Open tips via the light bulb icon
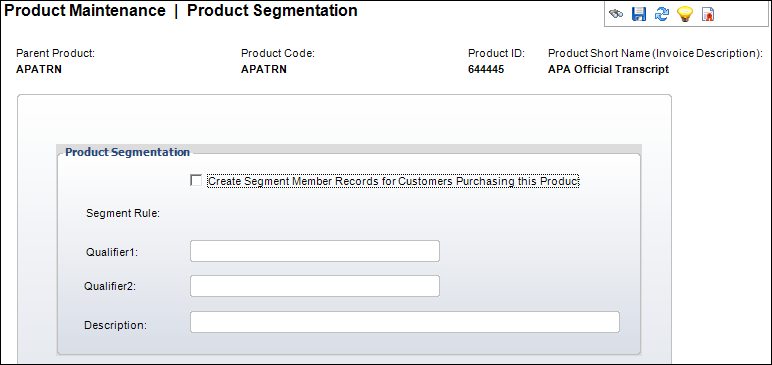The height and width of the screenshot is (365, 772). [685, 14]
